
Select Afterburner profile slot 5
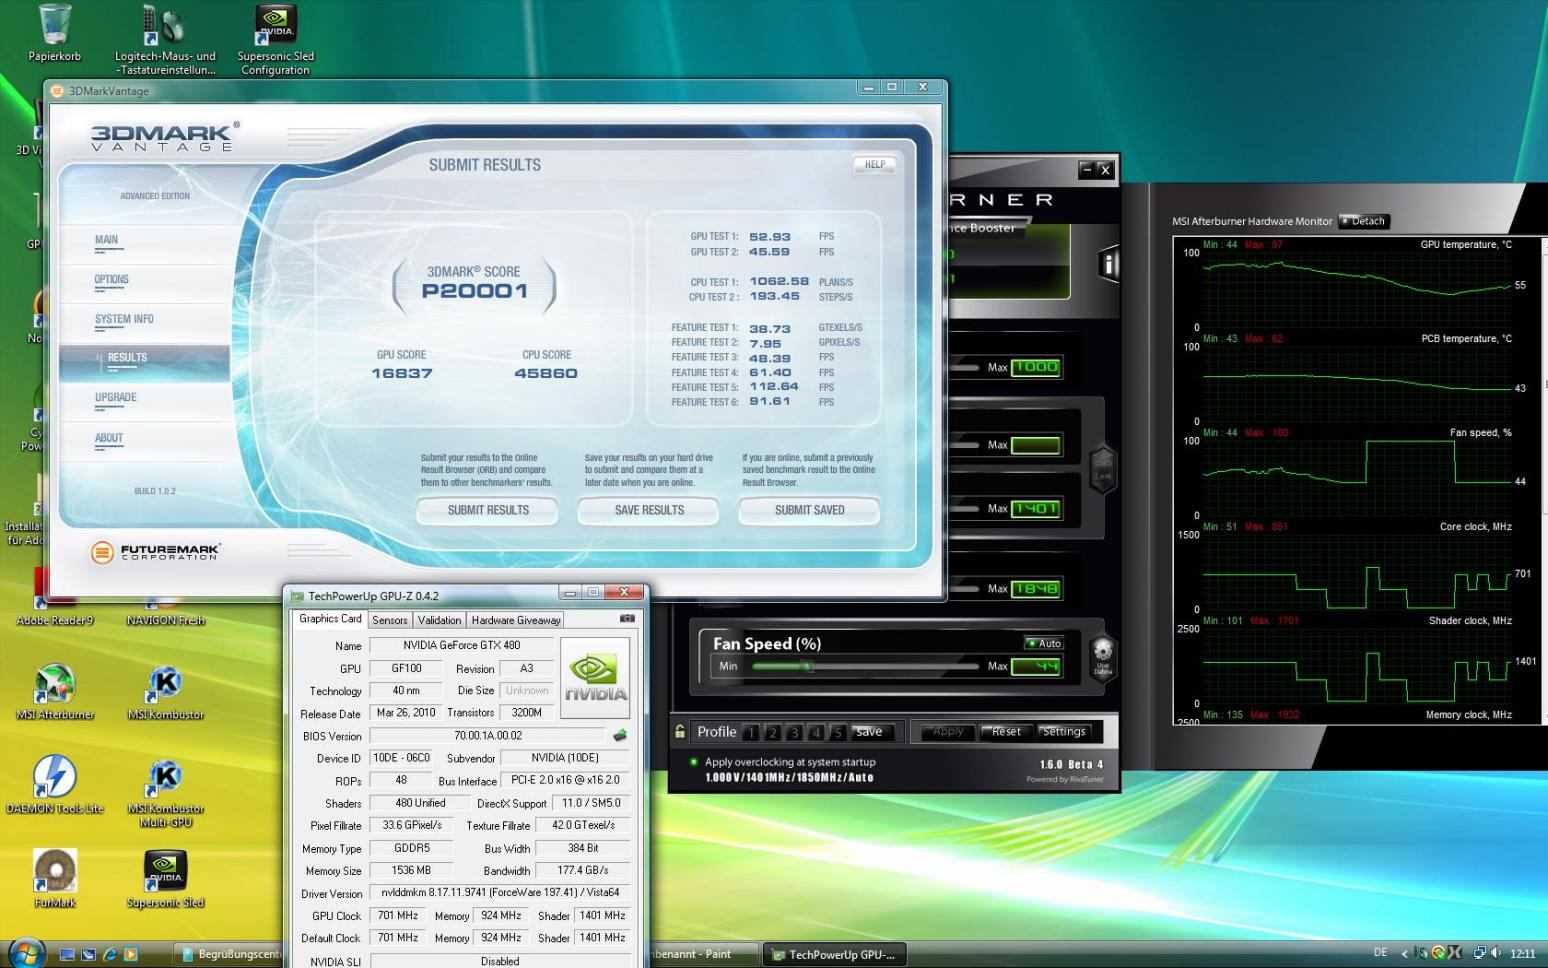pyautogui.click(x=838, y=732)
